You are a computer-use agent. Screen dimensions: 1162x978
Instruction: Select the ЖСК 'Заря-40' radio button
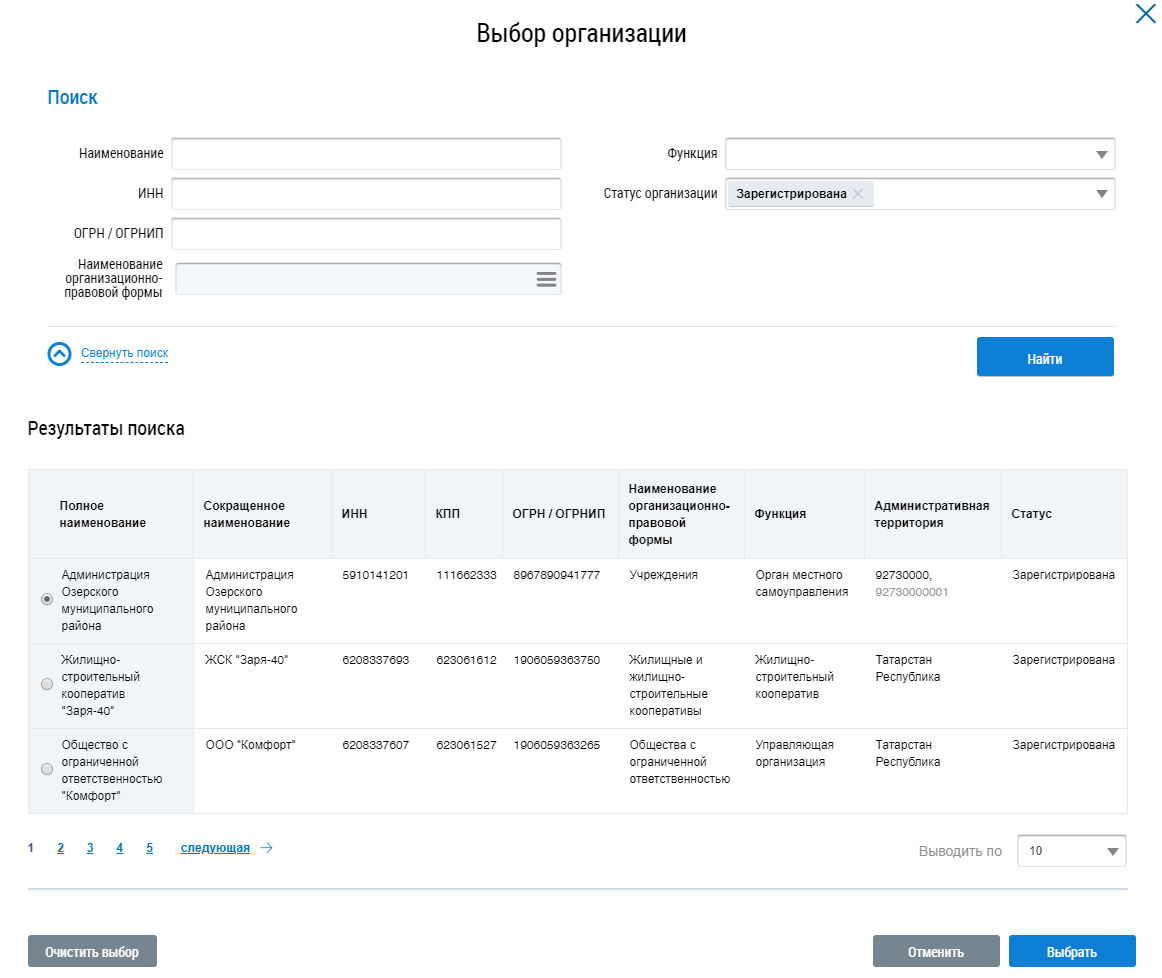point(46,684)
